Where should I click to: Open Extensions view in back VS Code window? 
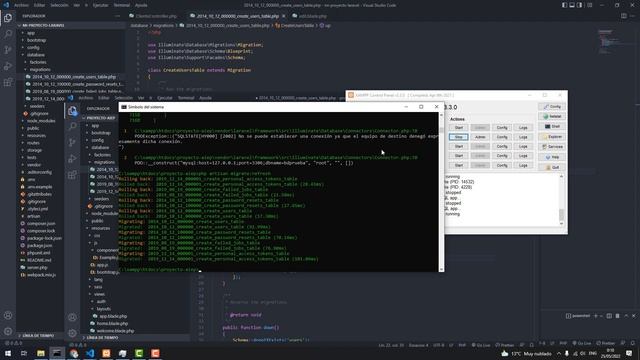tap(8, 82)
